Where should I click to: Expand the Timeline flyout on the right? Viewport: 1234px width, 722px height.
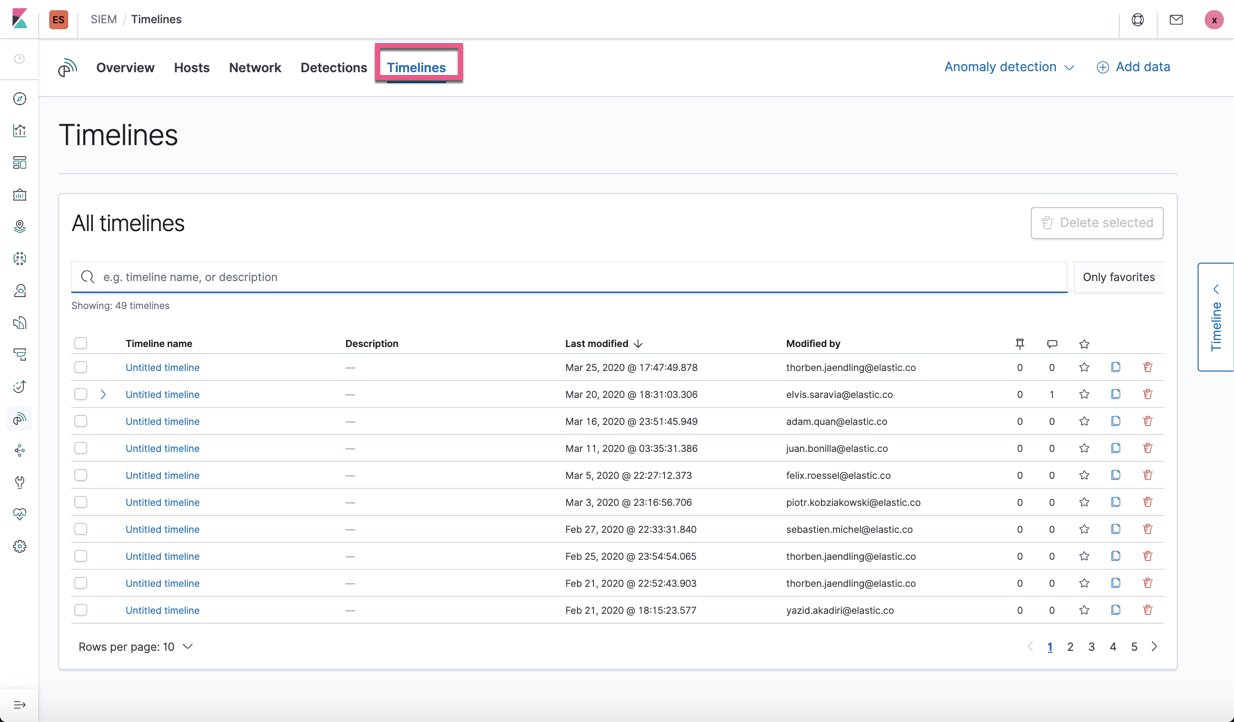(x=1216, y=317)
